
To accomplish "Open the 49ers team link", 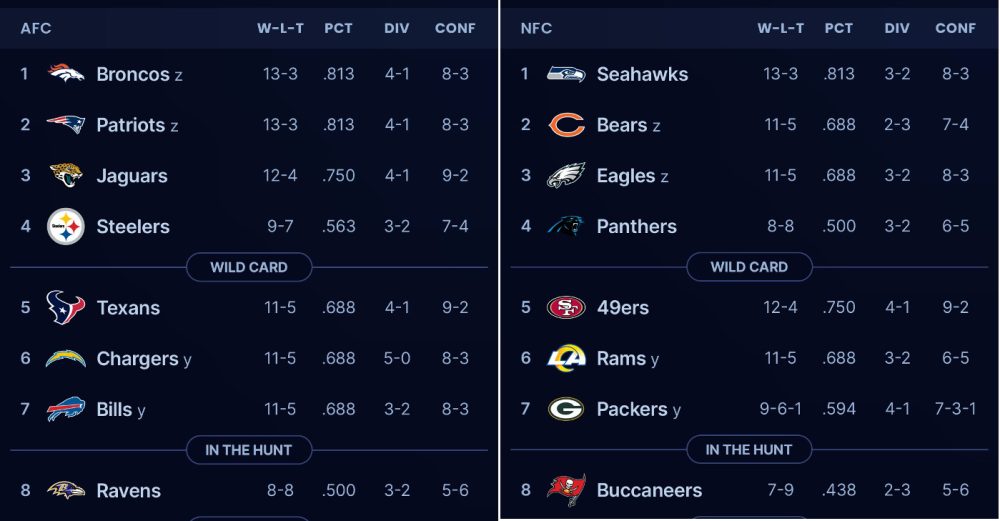I will click(x=622, y=308).
